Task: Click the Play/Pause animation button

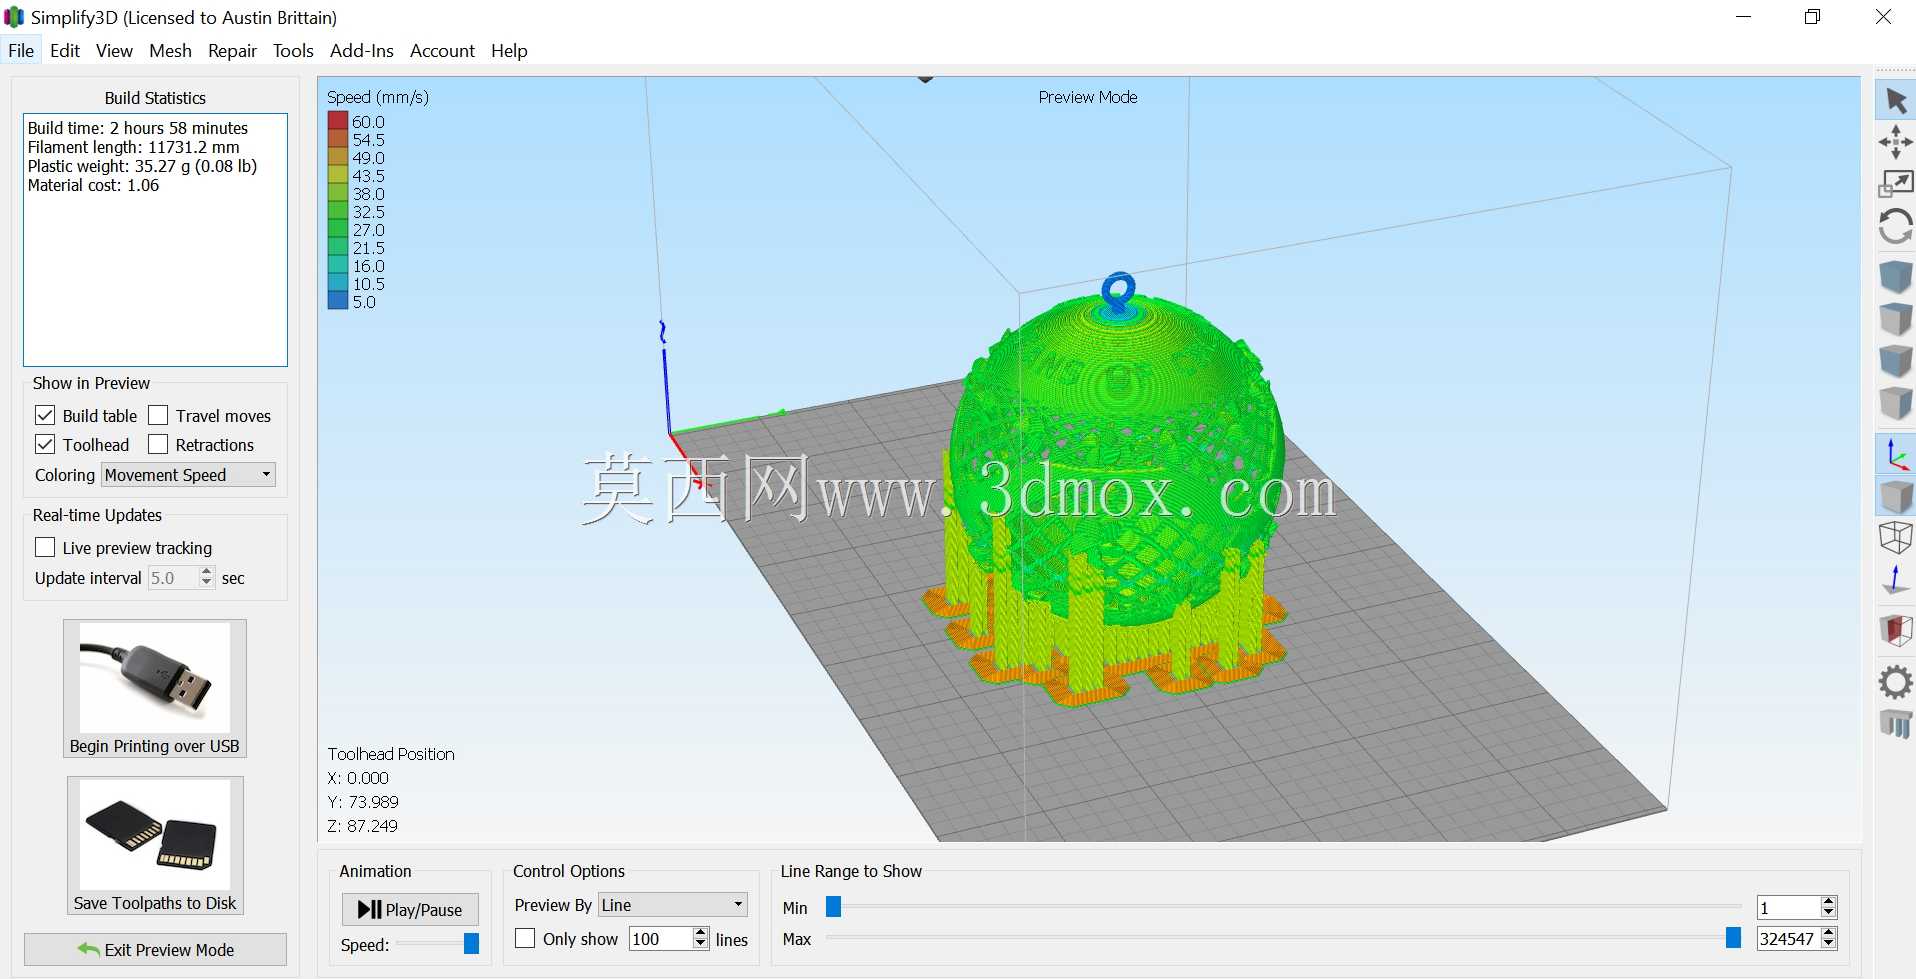Action: [410, 909]
